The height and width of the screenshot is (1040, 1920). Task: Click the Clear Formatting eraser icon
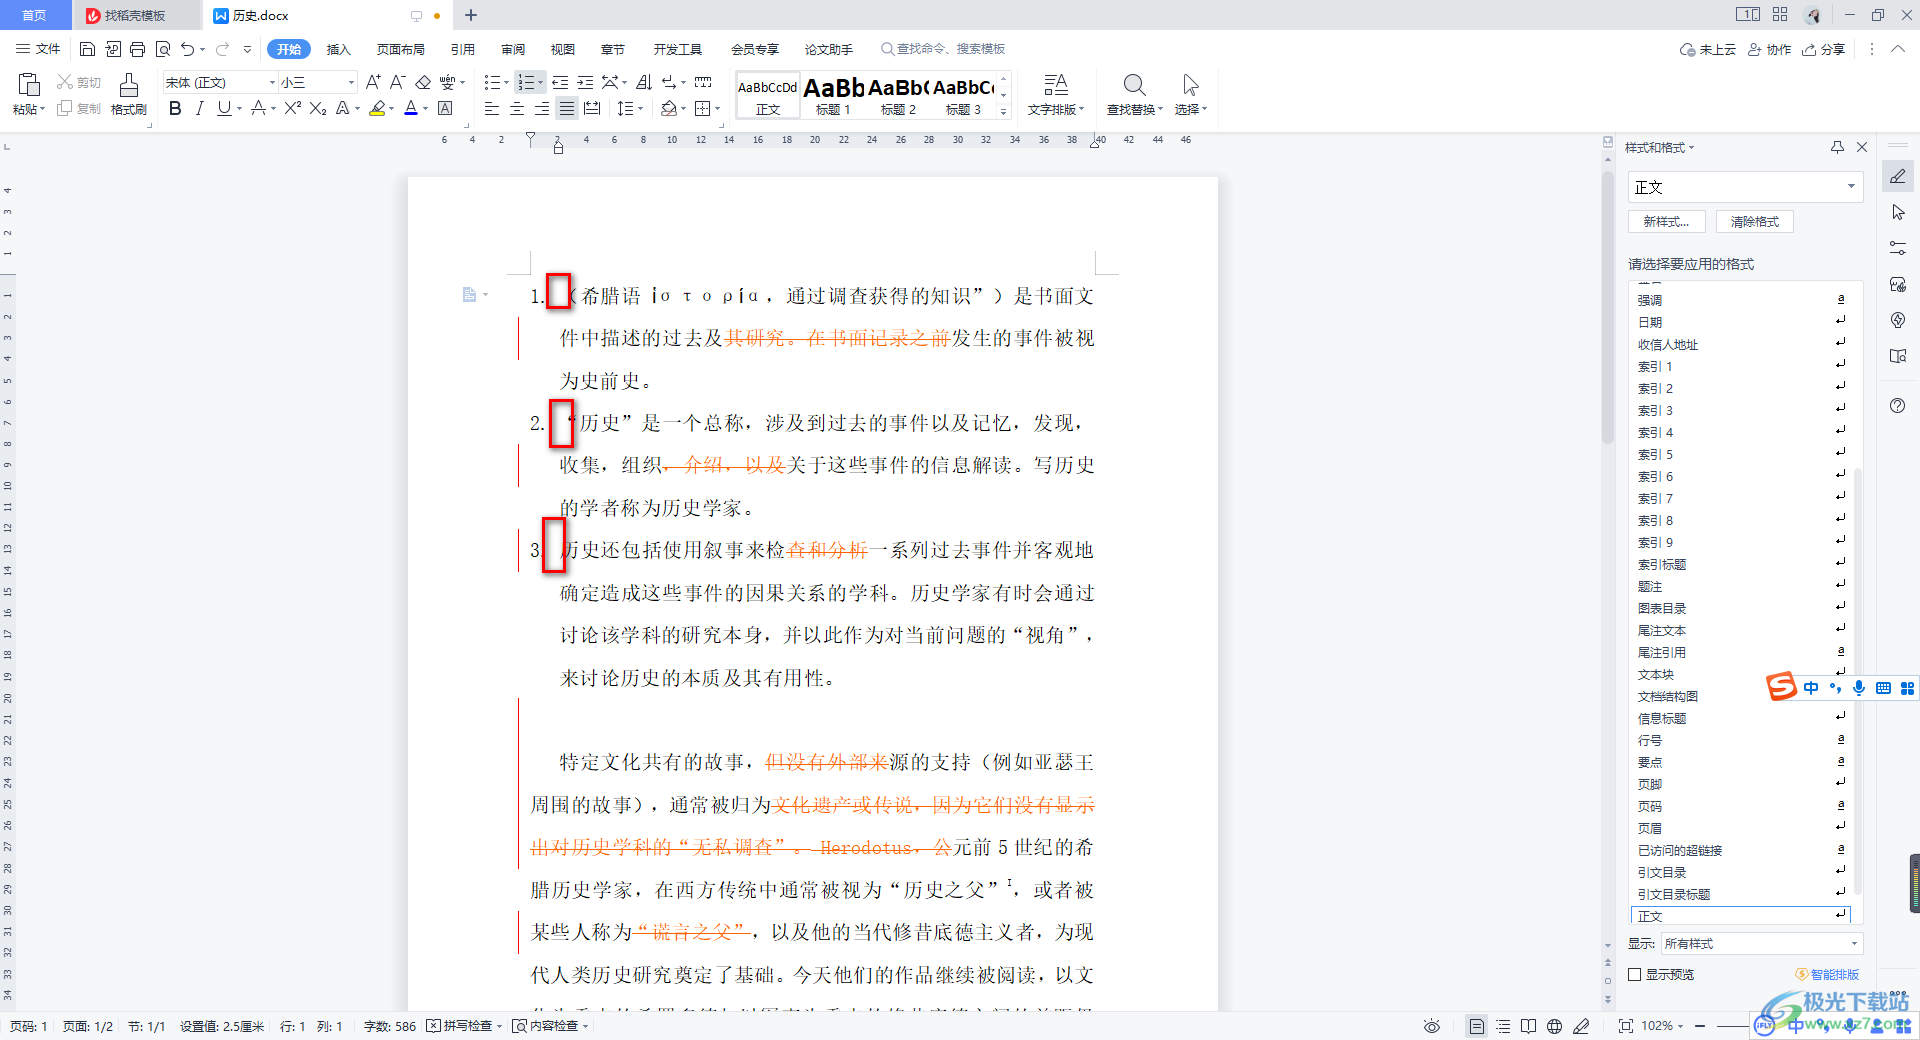[423, 82]
